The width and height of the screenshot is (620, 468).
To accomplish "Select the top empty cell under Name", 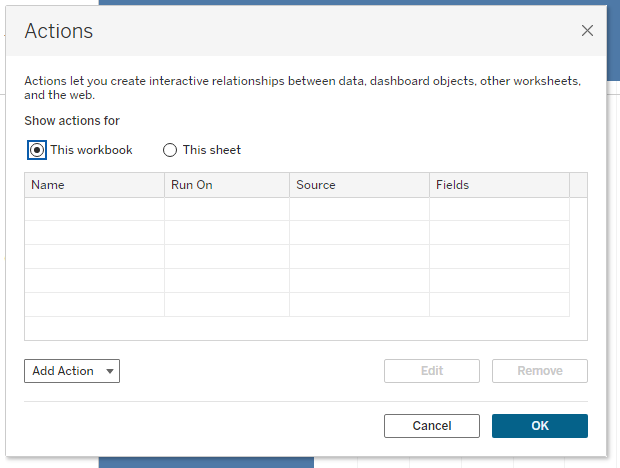I will pyautogui.click(x=95, y=209).
